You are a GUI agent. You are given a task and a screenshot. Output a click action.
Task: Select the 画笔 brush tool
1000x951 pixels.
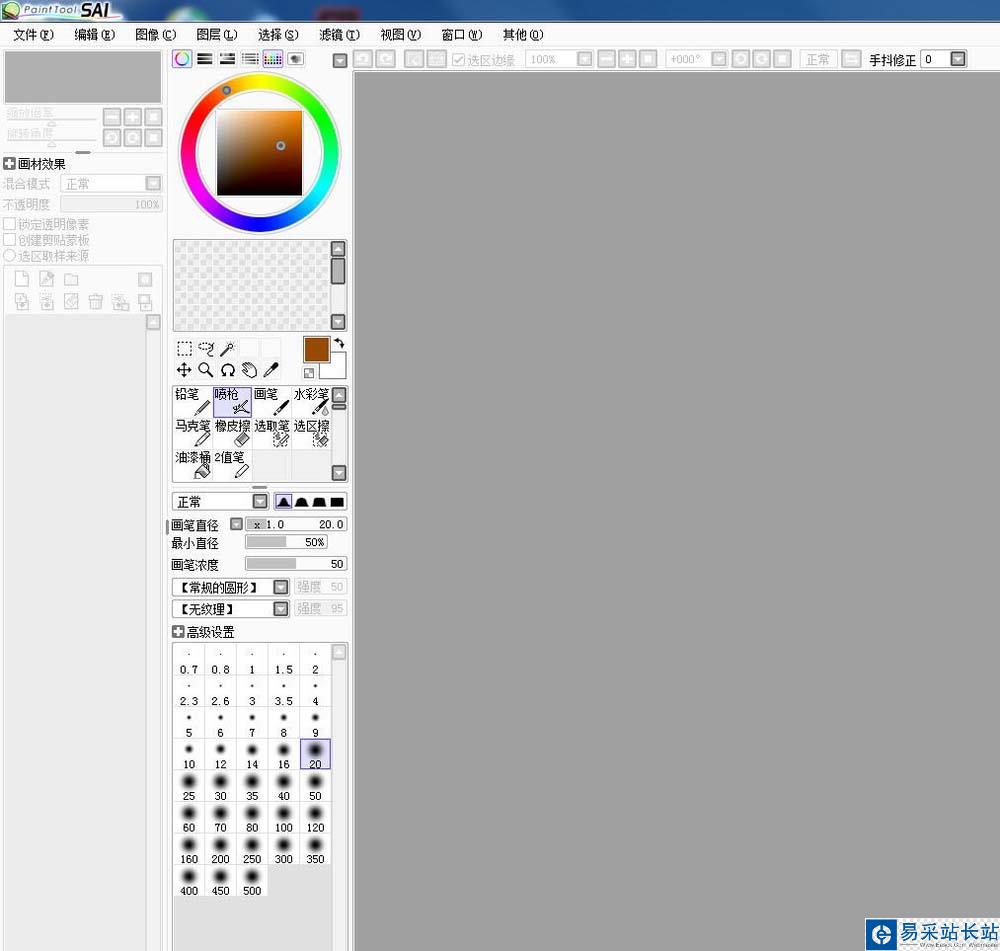[x=272, y=402]
